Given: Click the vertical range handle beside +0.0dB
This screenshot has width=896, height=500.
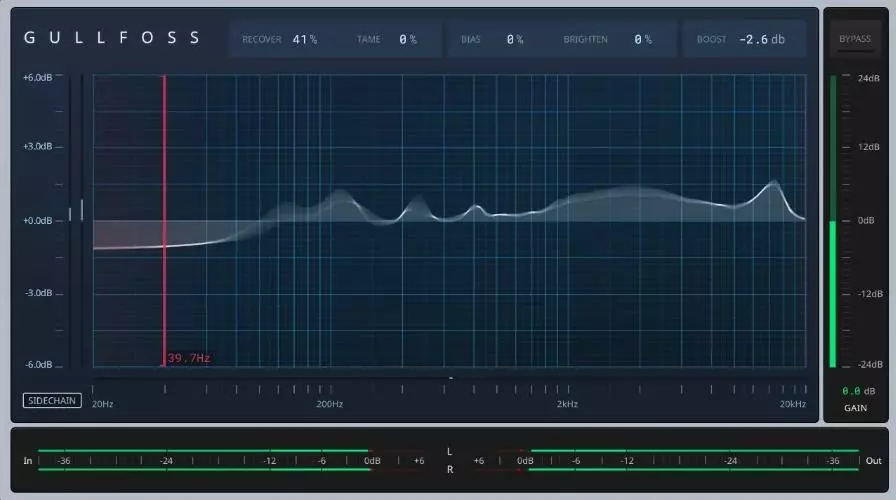Looking at the screenshot, I should 81,209.
